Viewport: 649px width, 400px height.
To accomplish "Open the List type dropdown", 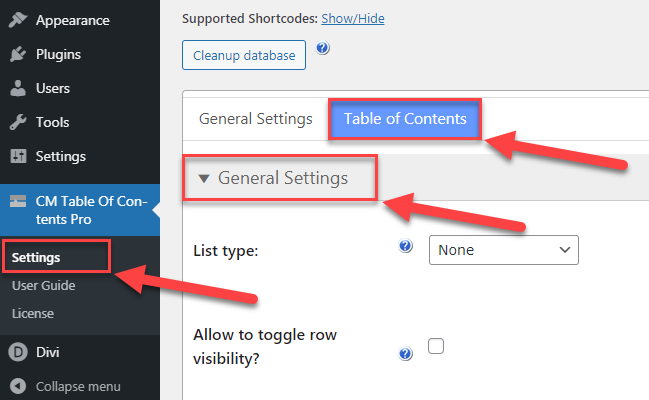I will pyautogui.click(x=504, y=250).
